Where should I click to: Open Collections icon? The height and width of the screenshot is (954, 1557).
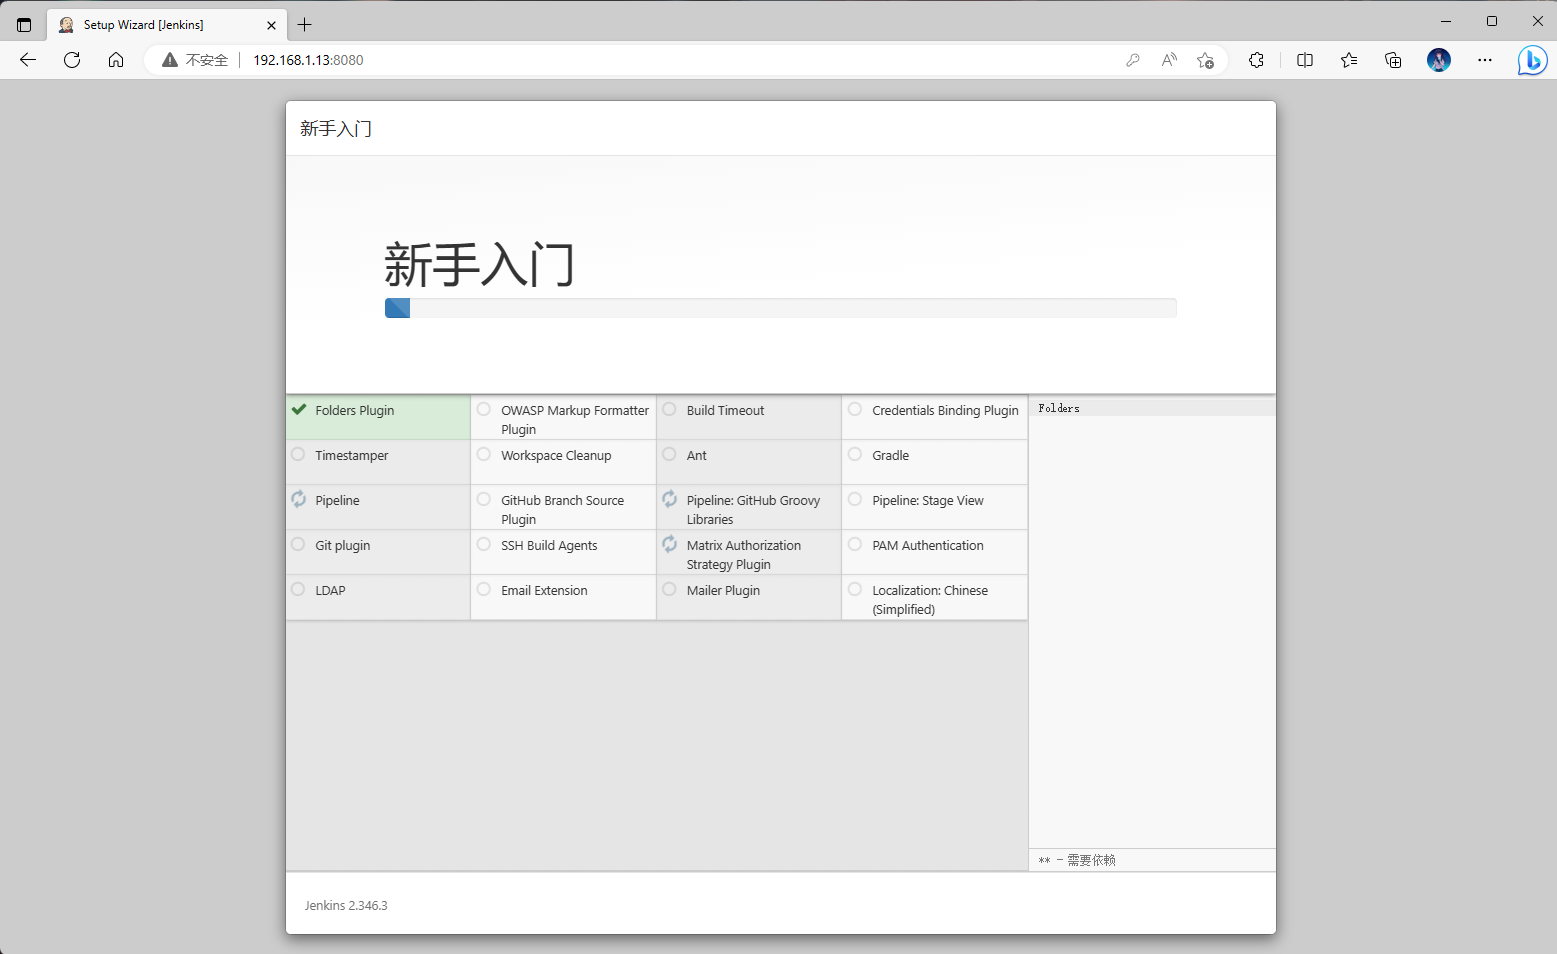1393,60
